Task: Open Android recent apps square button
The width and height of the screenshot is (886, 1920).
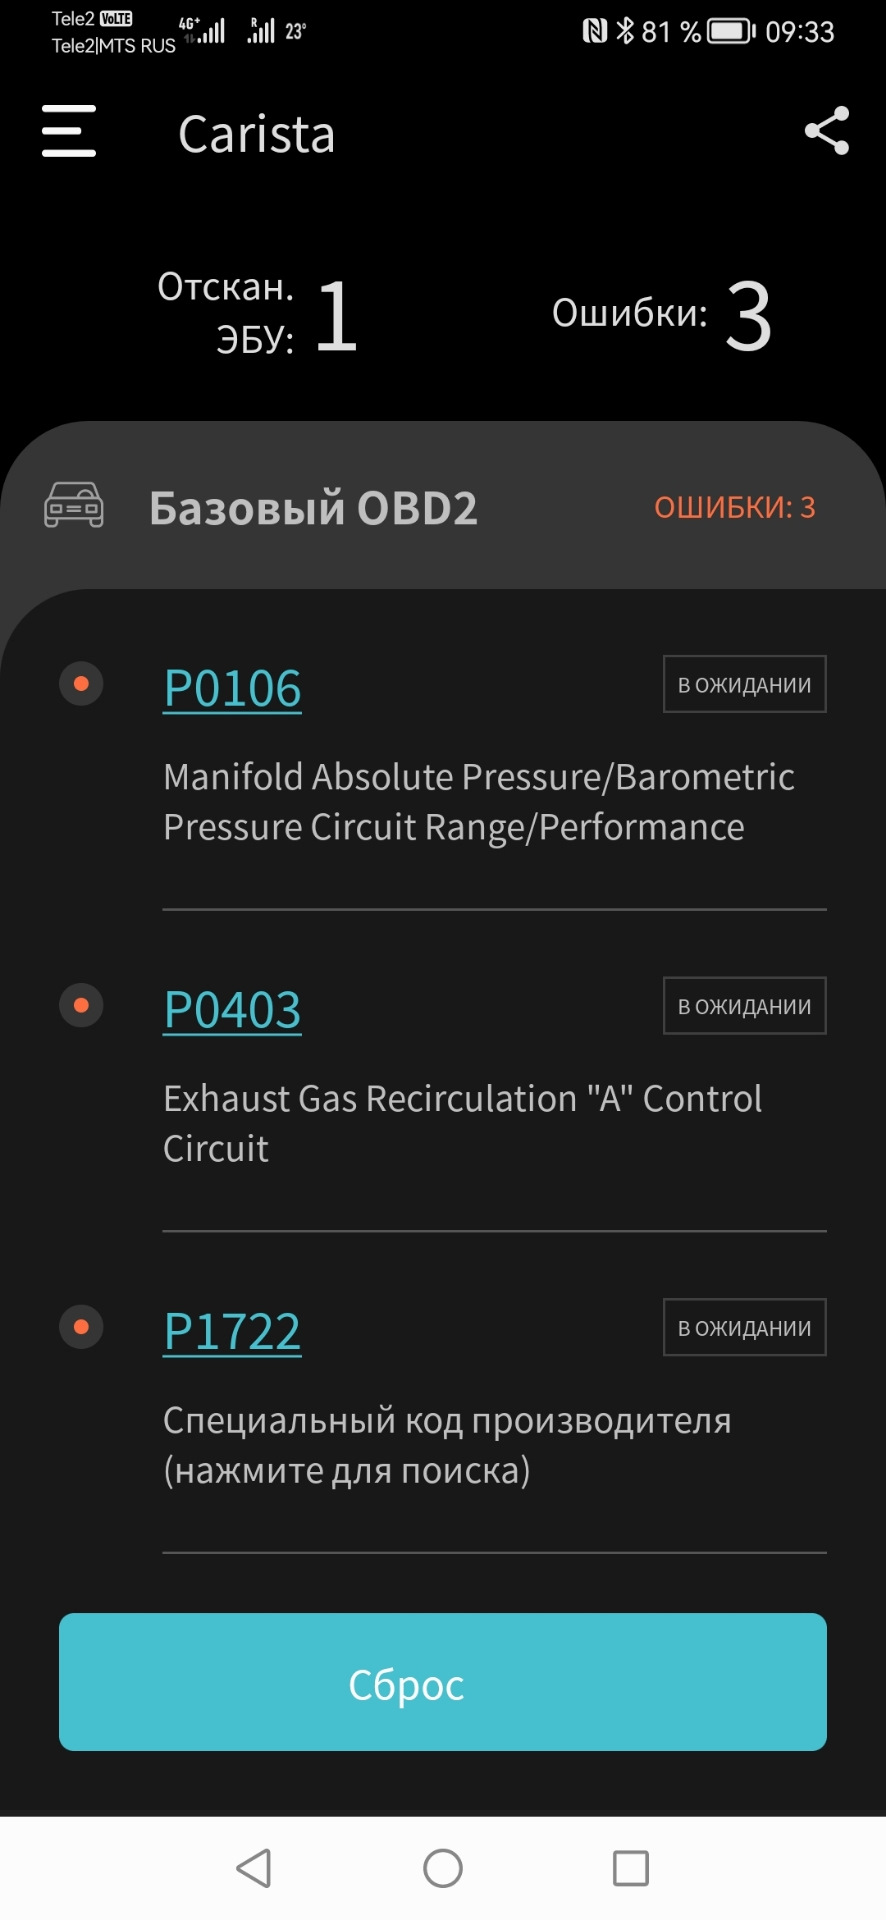Action: (x=630, y=1868)
